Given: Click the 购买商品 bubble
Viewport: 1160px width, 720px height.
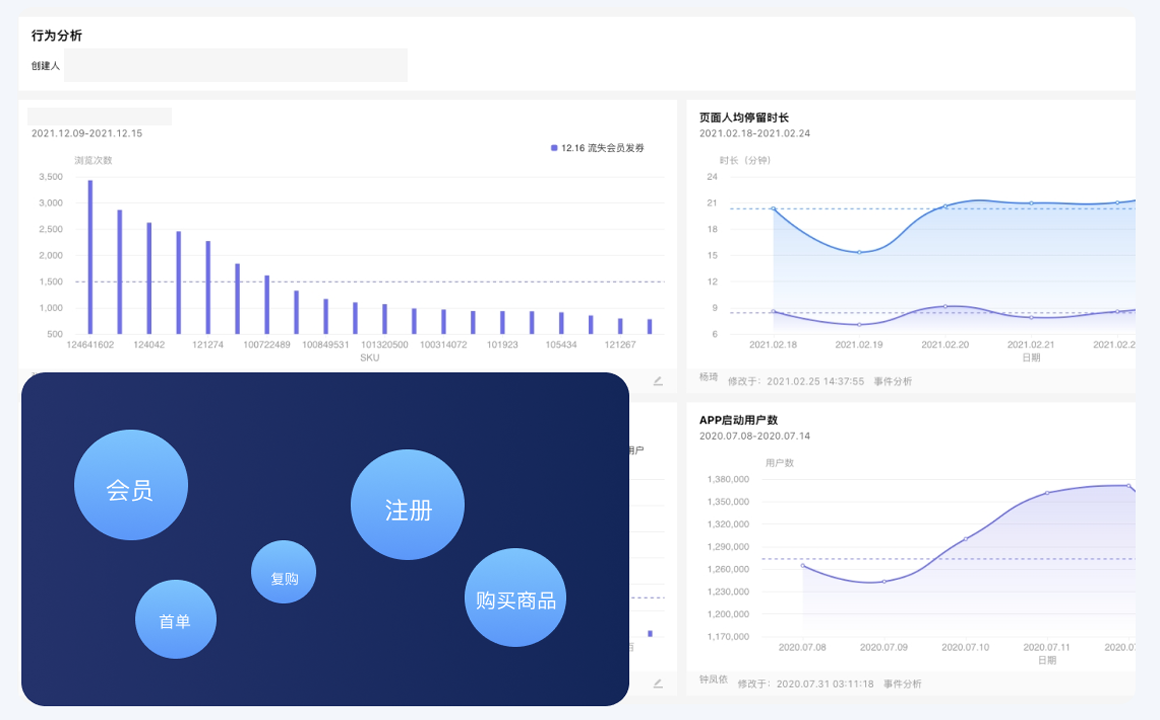Looking at the screenshot, I should click(x=515, y=598).
